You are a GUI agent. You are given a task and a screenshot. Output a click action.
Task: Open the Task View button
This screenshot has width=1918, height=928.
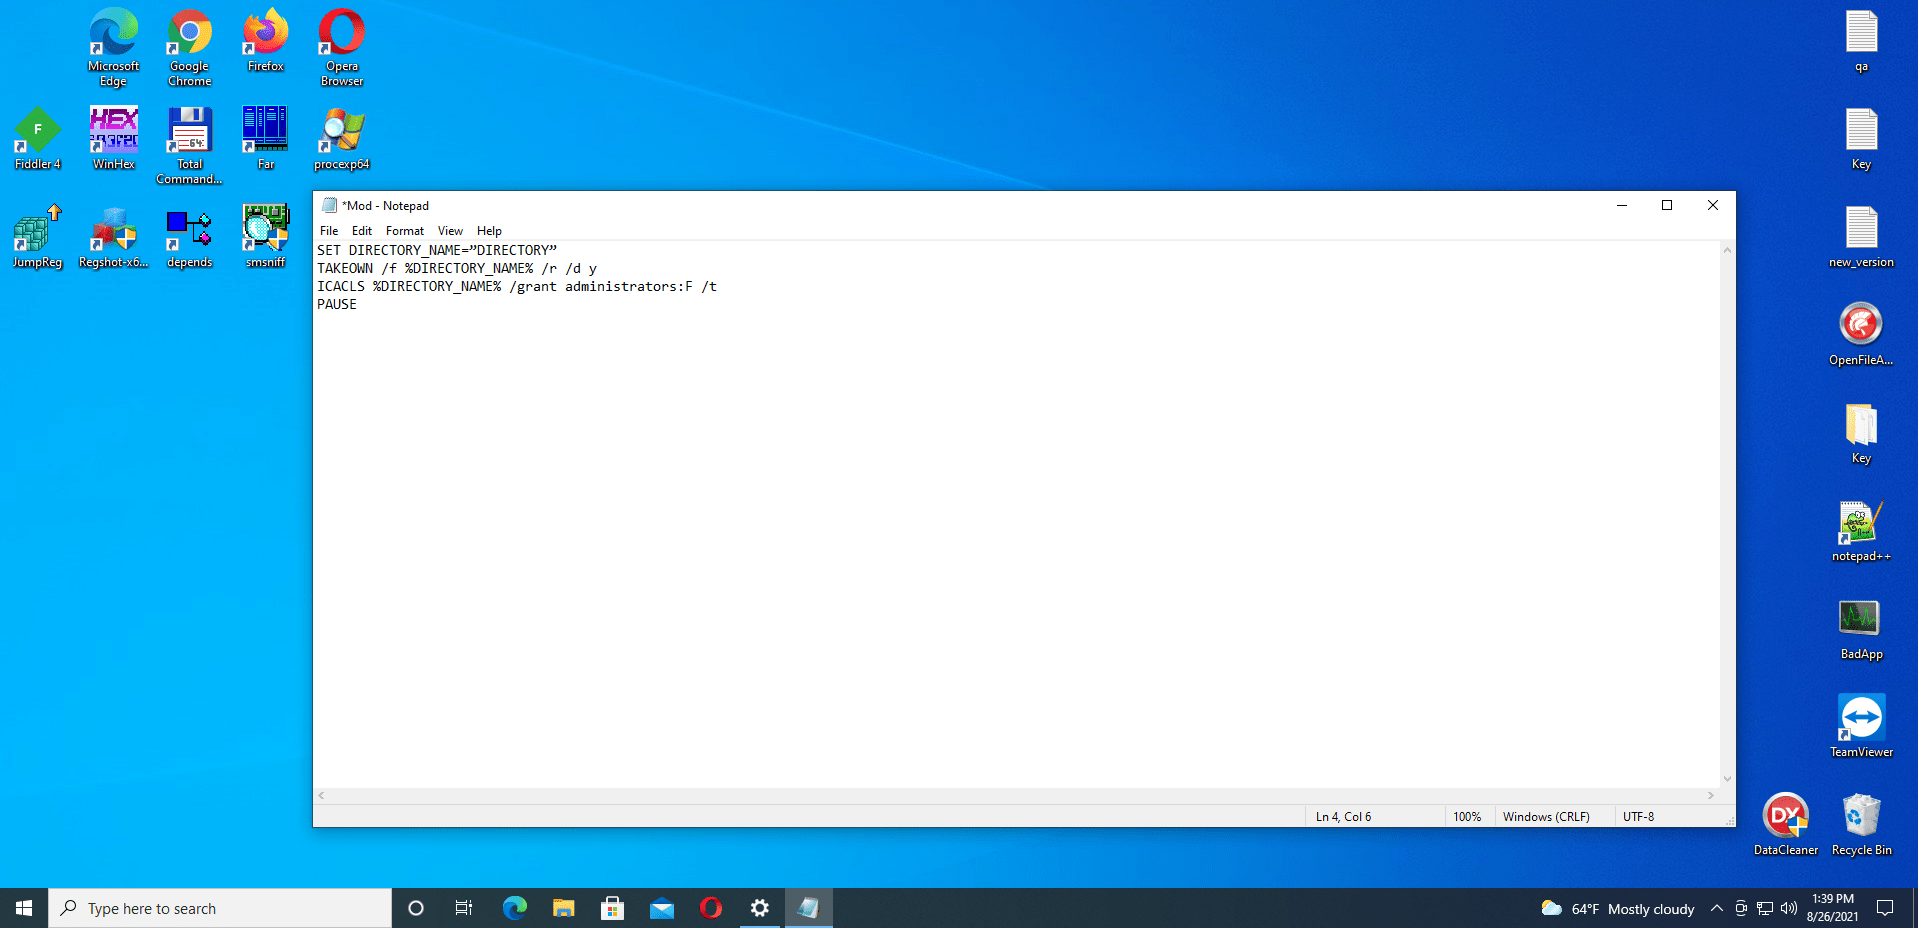(464, 908)
